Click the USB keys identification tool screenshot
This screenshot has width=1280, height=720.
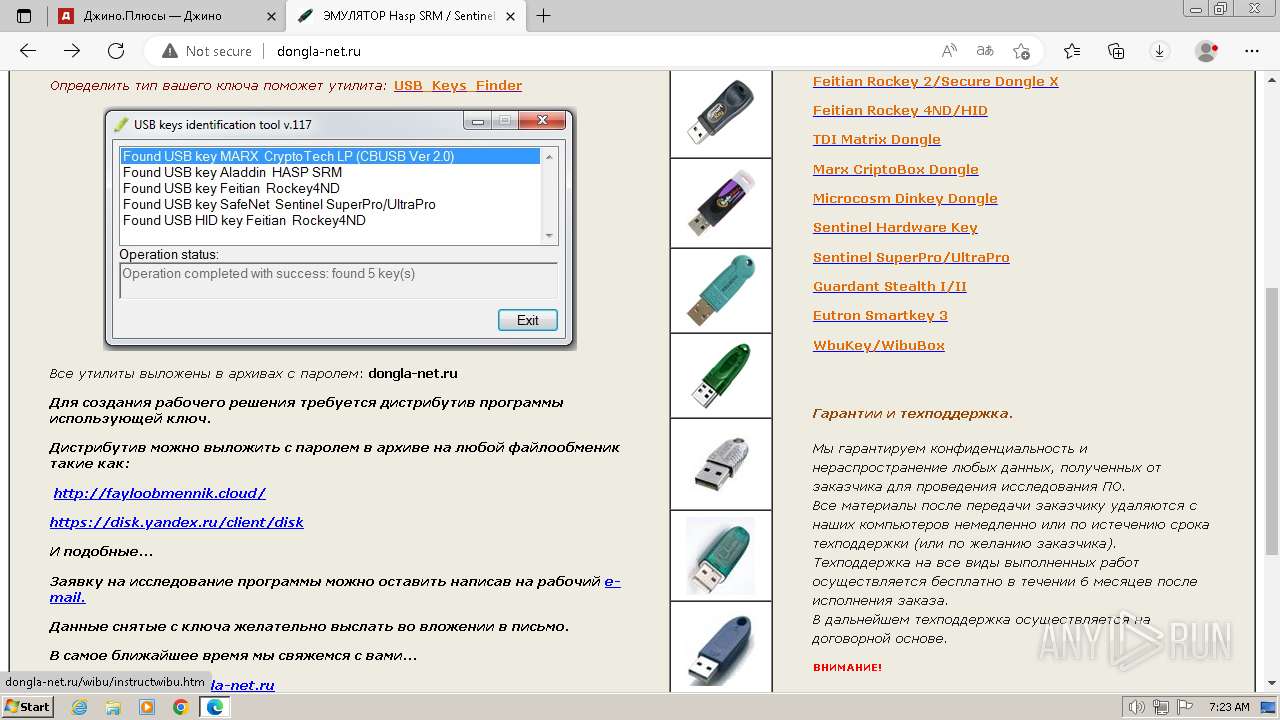point(340,229)
